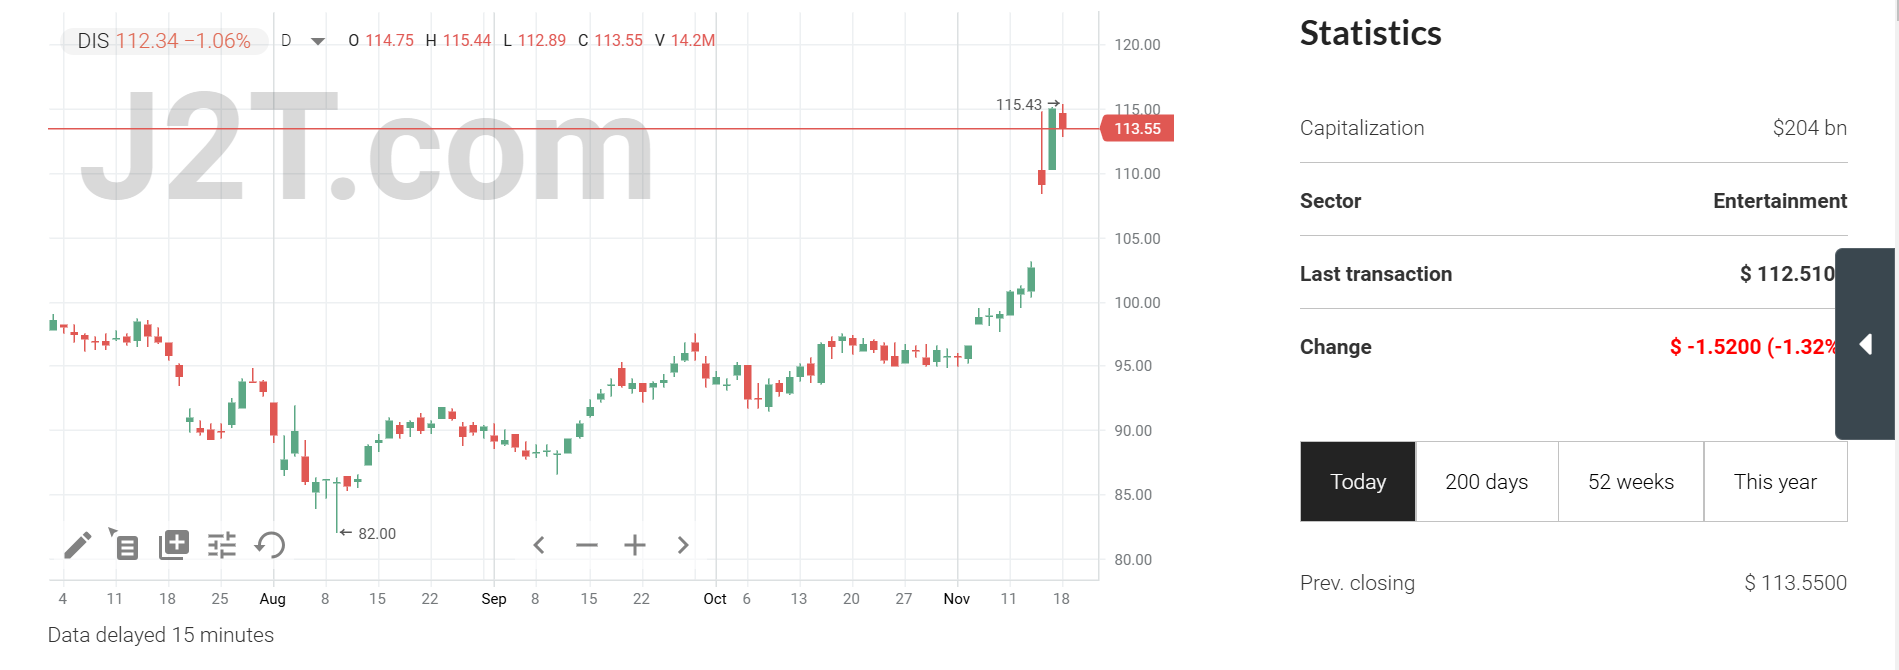This screenshot has height=670, width=1899.
Task: Click the Entertainment sector value
Action: (1779, 200)
